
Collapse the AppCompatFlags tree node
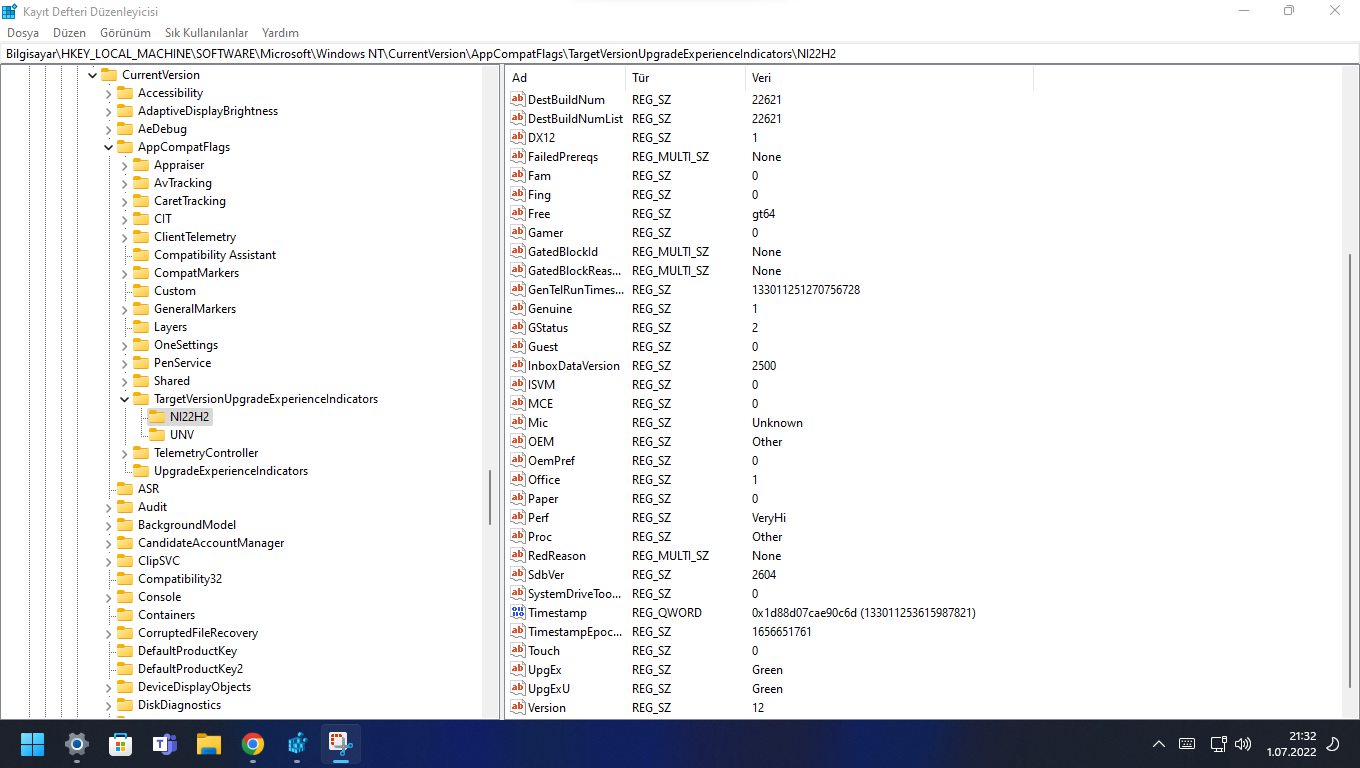coord(109,147)
